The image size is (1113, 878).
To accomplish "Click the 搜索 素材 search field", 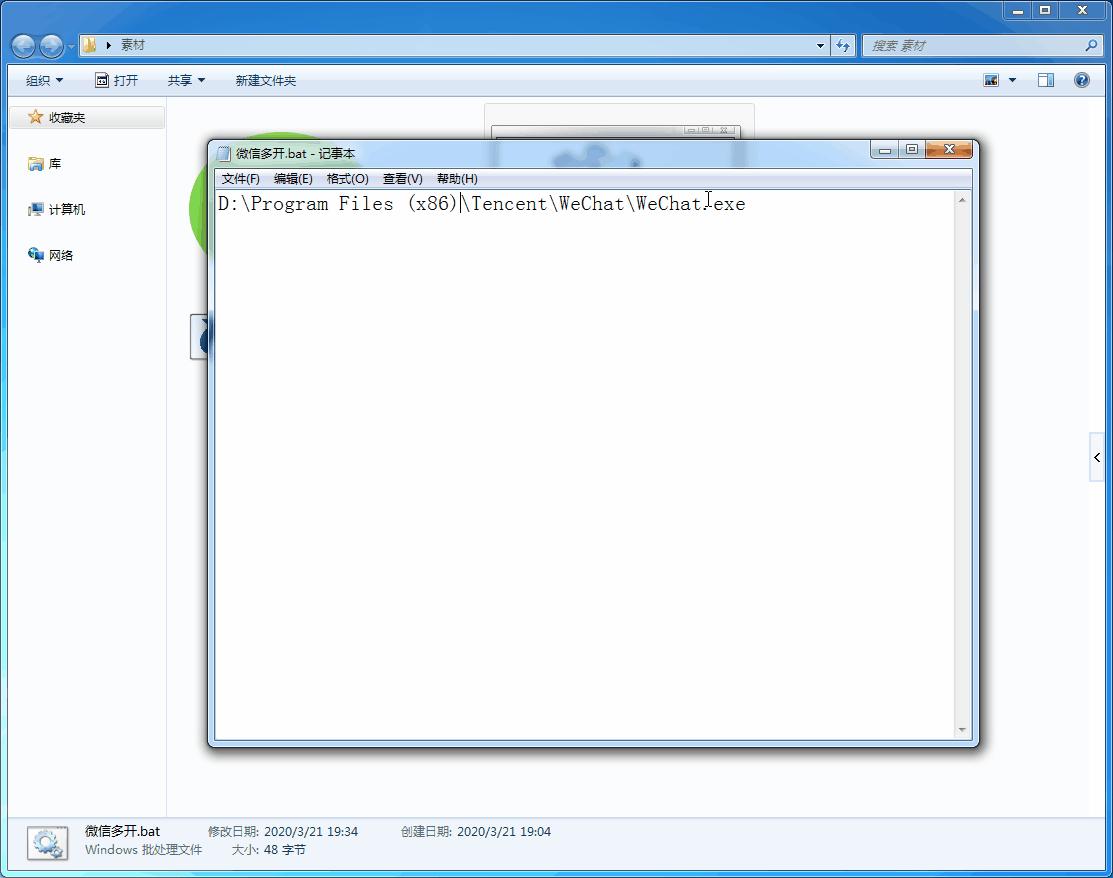I will pyautogui.click(x=970, y=45).
